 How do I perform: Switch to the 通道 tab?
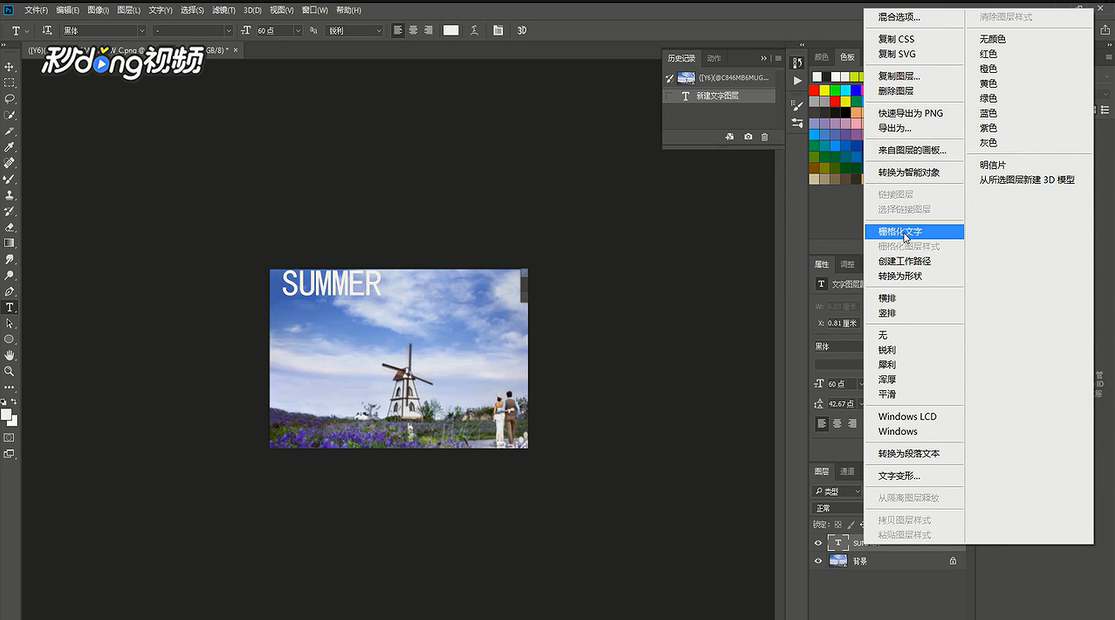click(x=847, y=471)
